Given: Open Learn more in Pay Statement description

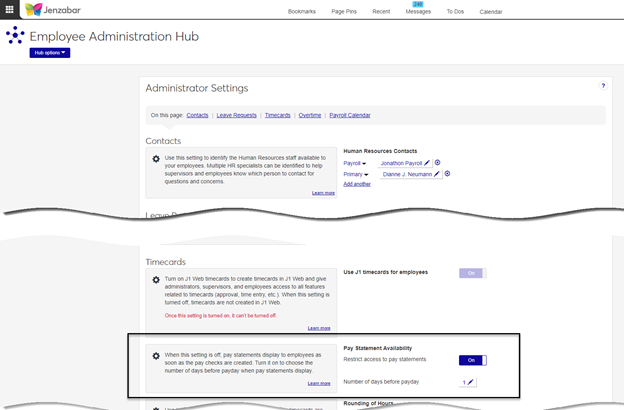Looking at the screenshot, I should click(x=319, y=383).
